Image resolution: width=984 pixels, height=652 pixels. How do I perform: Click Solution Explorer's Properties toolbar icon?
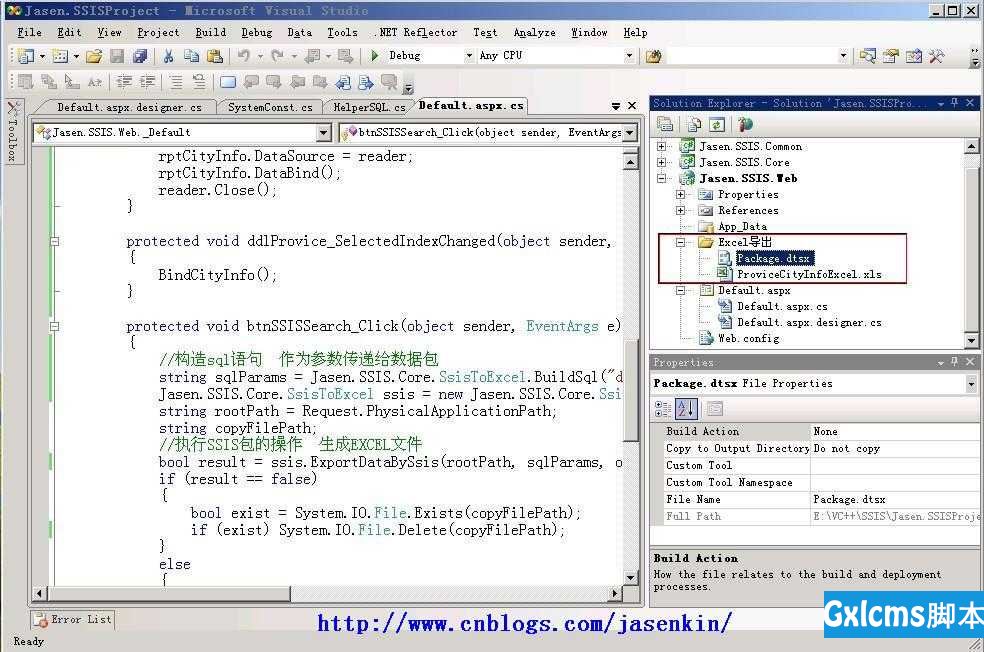[x=665, y=124]
